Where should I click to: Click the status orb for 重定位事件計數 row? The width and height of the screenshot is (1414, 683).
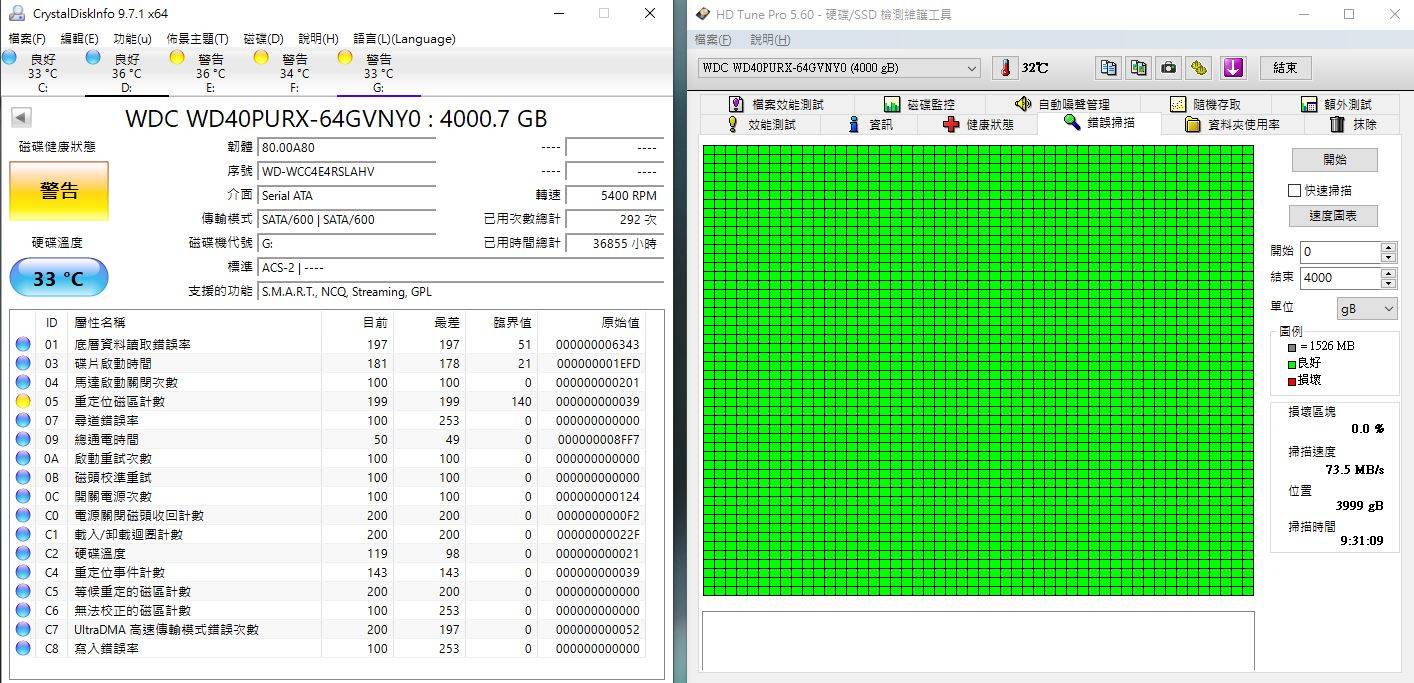click(23, 572)
